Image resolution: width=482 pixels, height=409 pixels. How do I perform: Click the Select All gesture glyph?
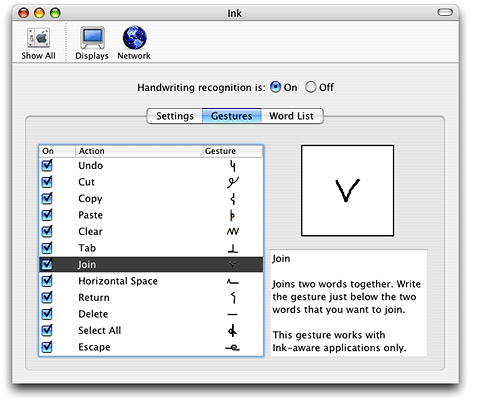click(233, 331)
